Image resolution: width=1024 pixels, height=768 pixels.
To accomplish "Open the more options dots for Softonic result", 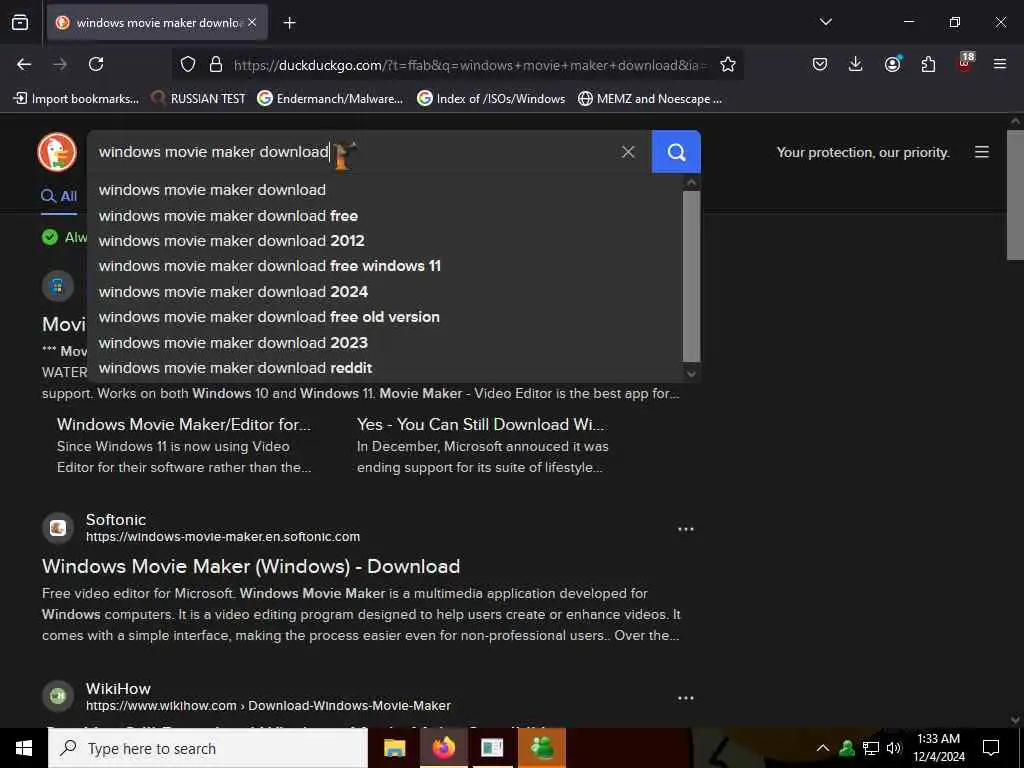I will click(686, 529).
